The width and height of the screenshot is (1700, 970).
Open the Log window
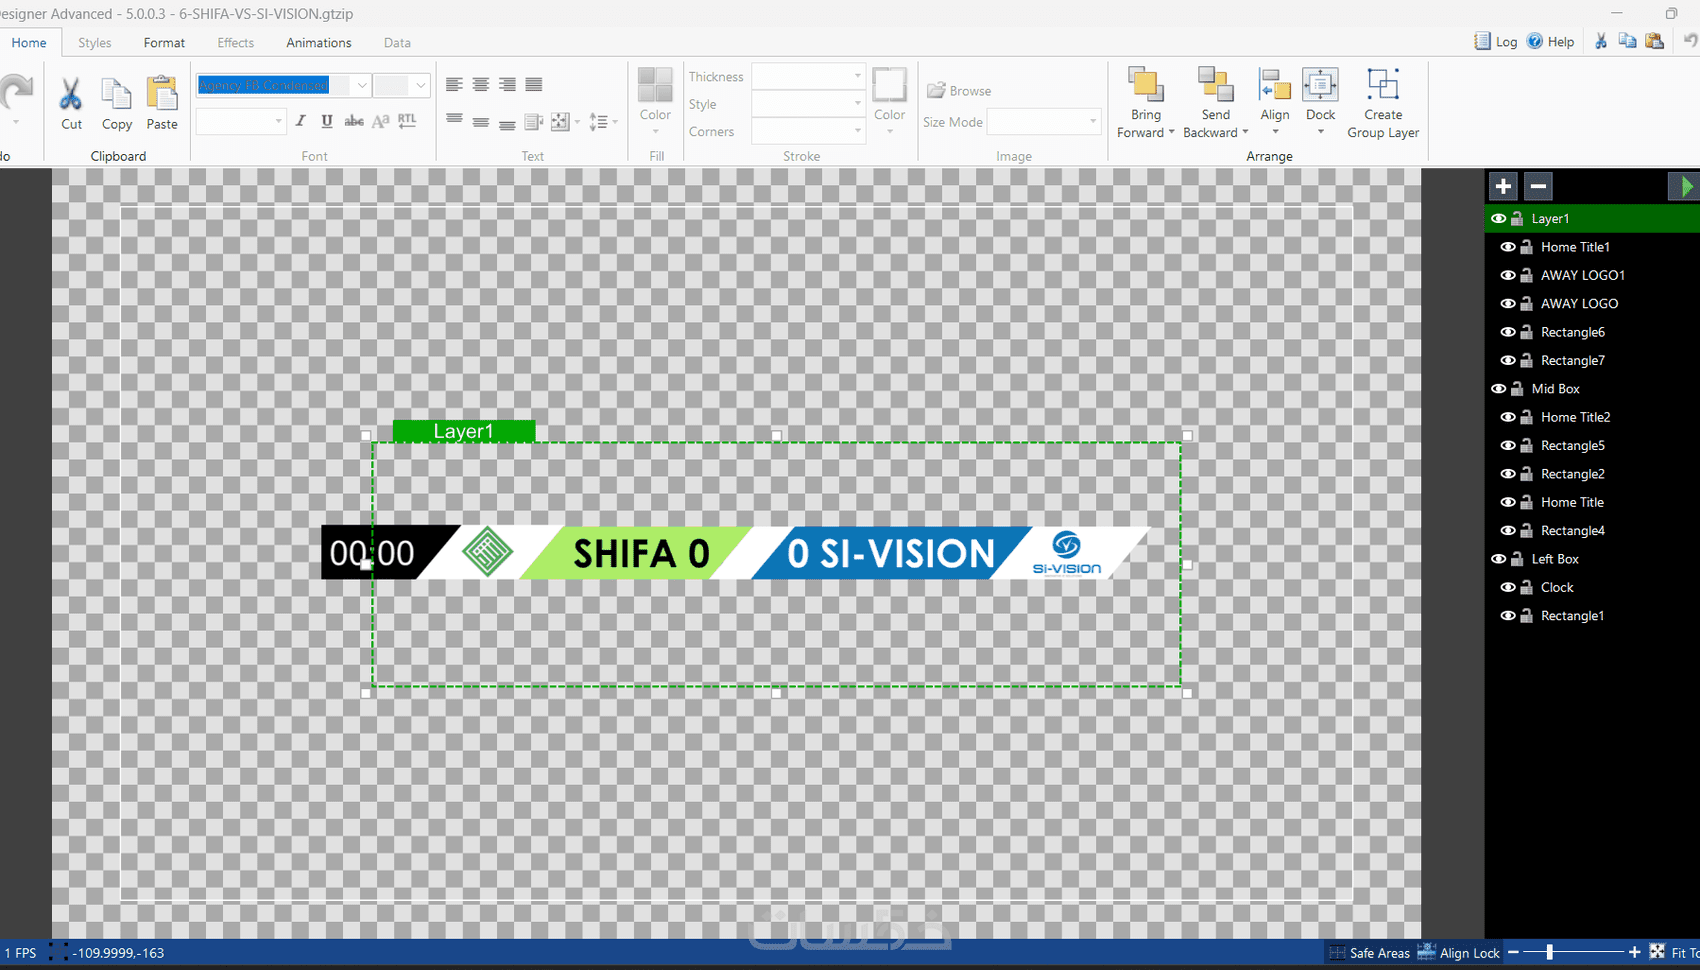[1496, 41]
